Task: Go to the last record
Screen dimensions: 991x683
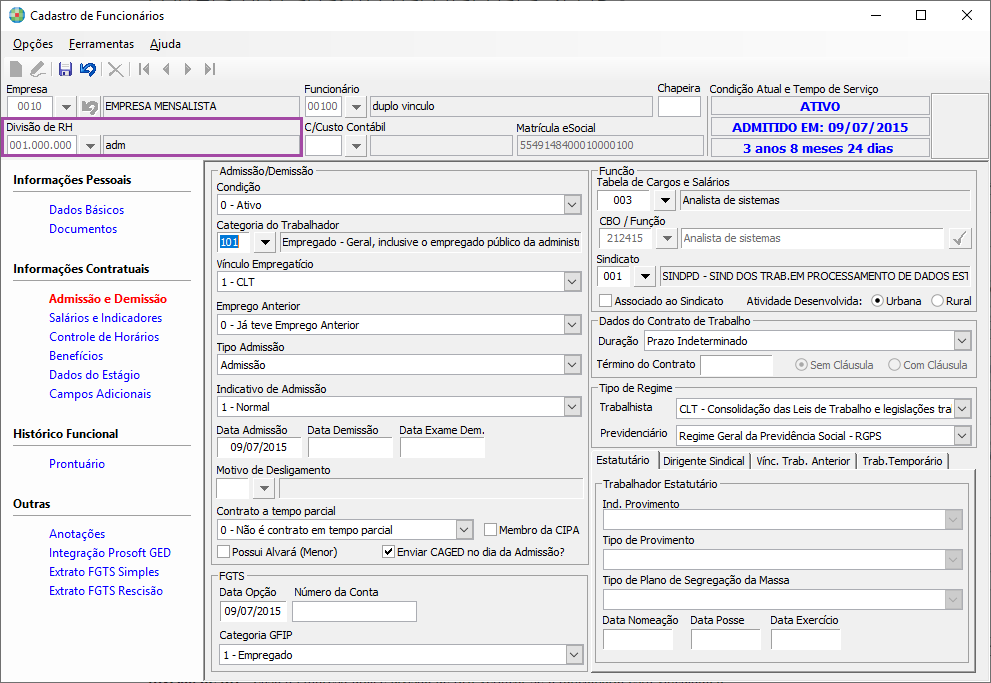Action: click(210, 69)
